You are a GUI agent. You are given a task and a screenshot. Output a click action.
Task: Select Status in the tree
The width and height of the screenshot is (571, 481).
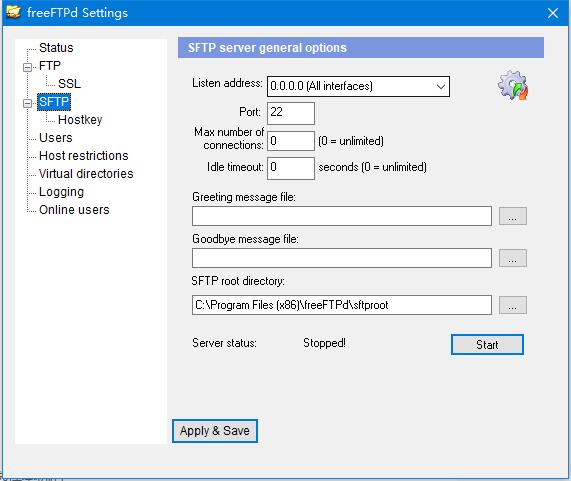56,48
